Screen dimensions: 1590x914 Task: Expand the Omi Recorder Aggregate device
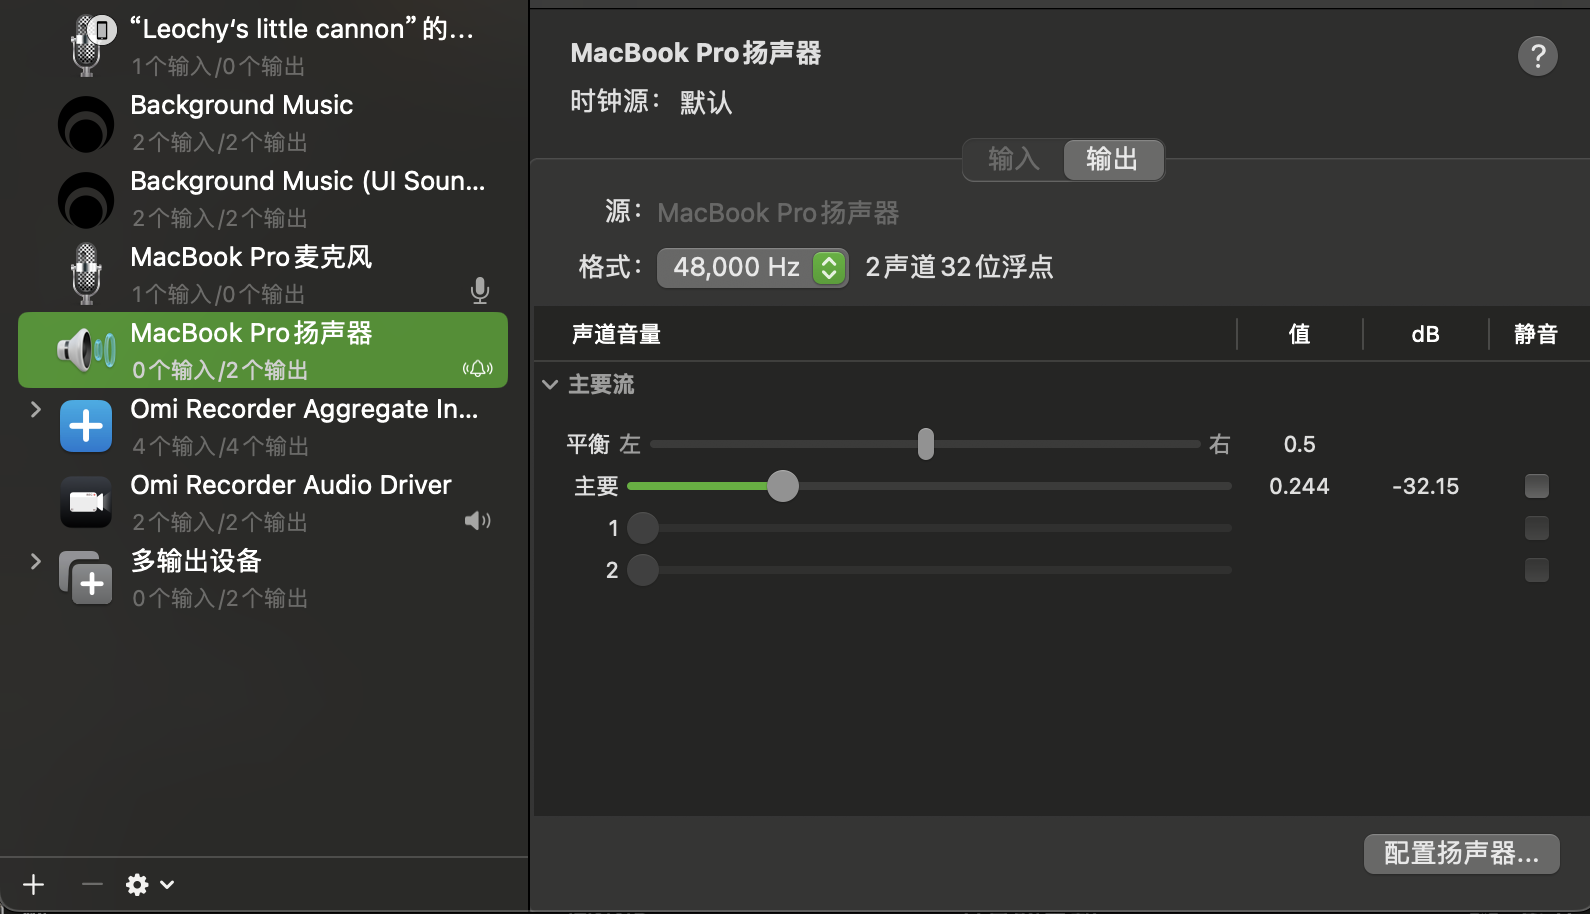(x=36, y=409)
